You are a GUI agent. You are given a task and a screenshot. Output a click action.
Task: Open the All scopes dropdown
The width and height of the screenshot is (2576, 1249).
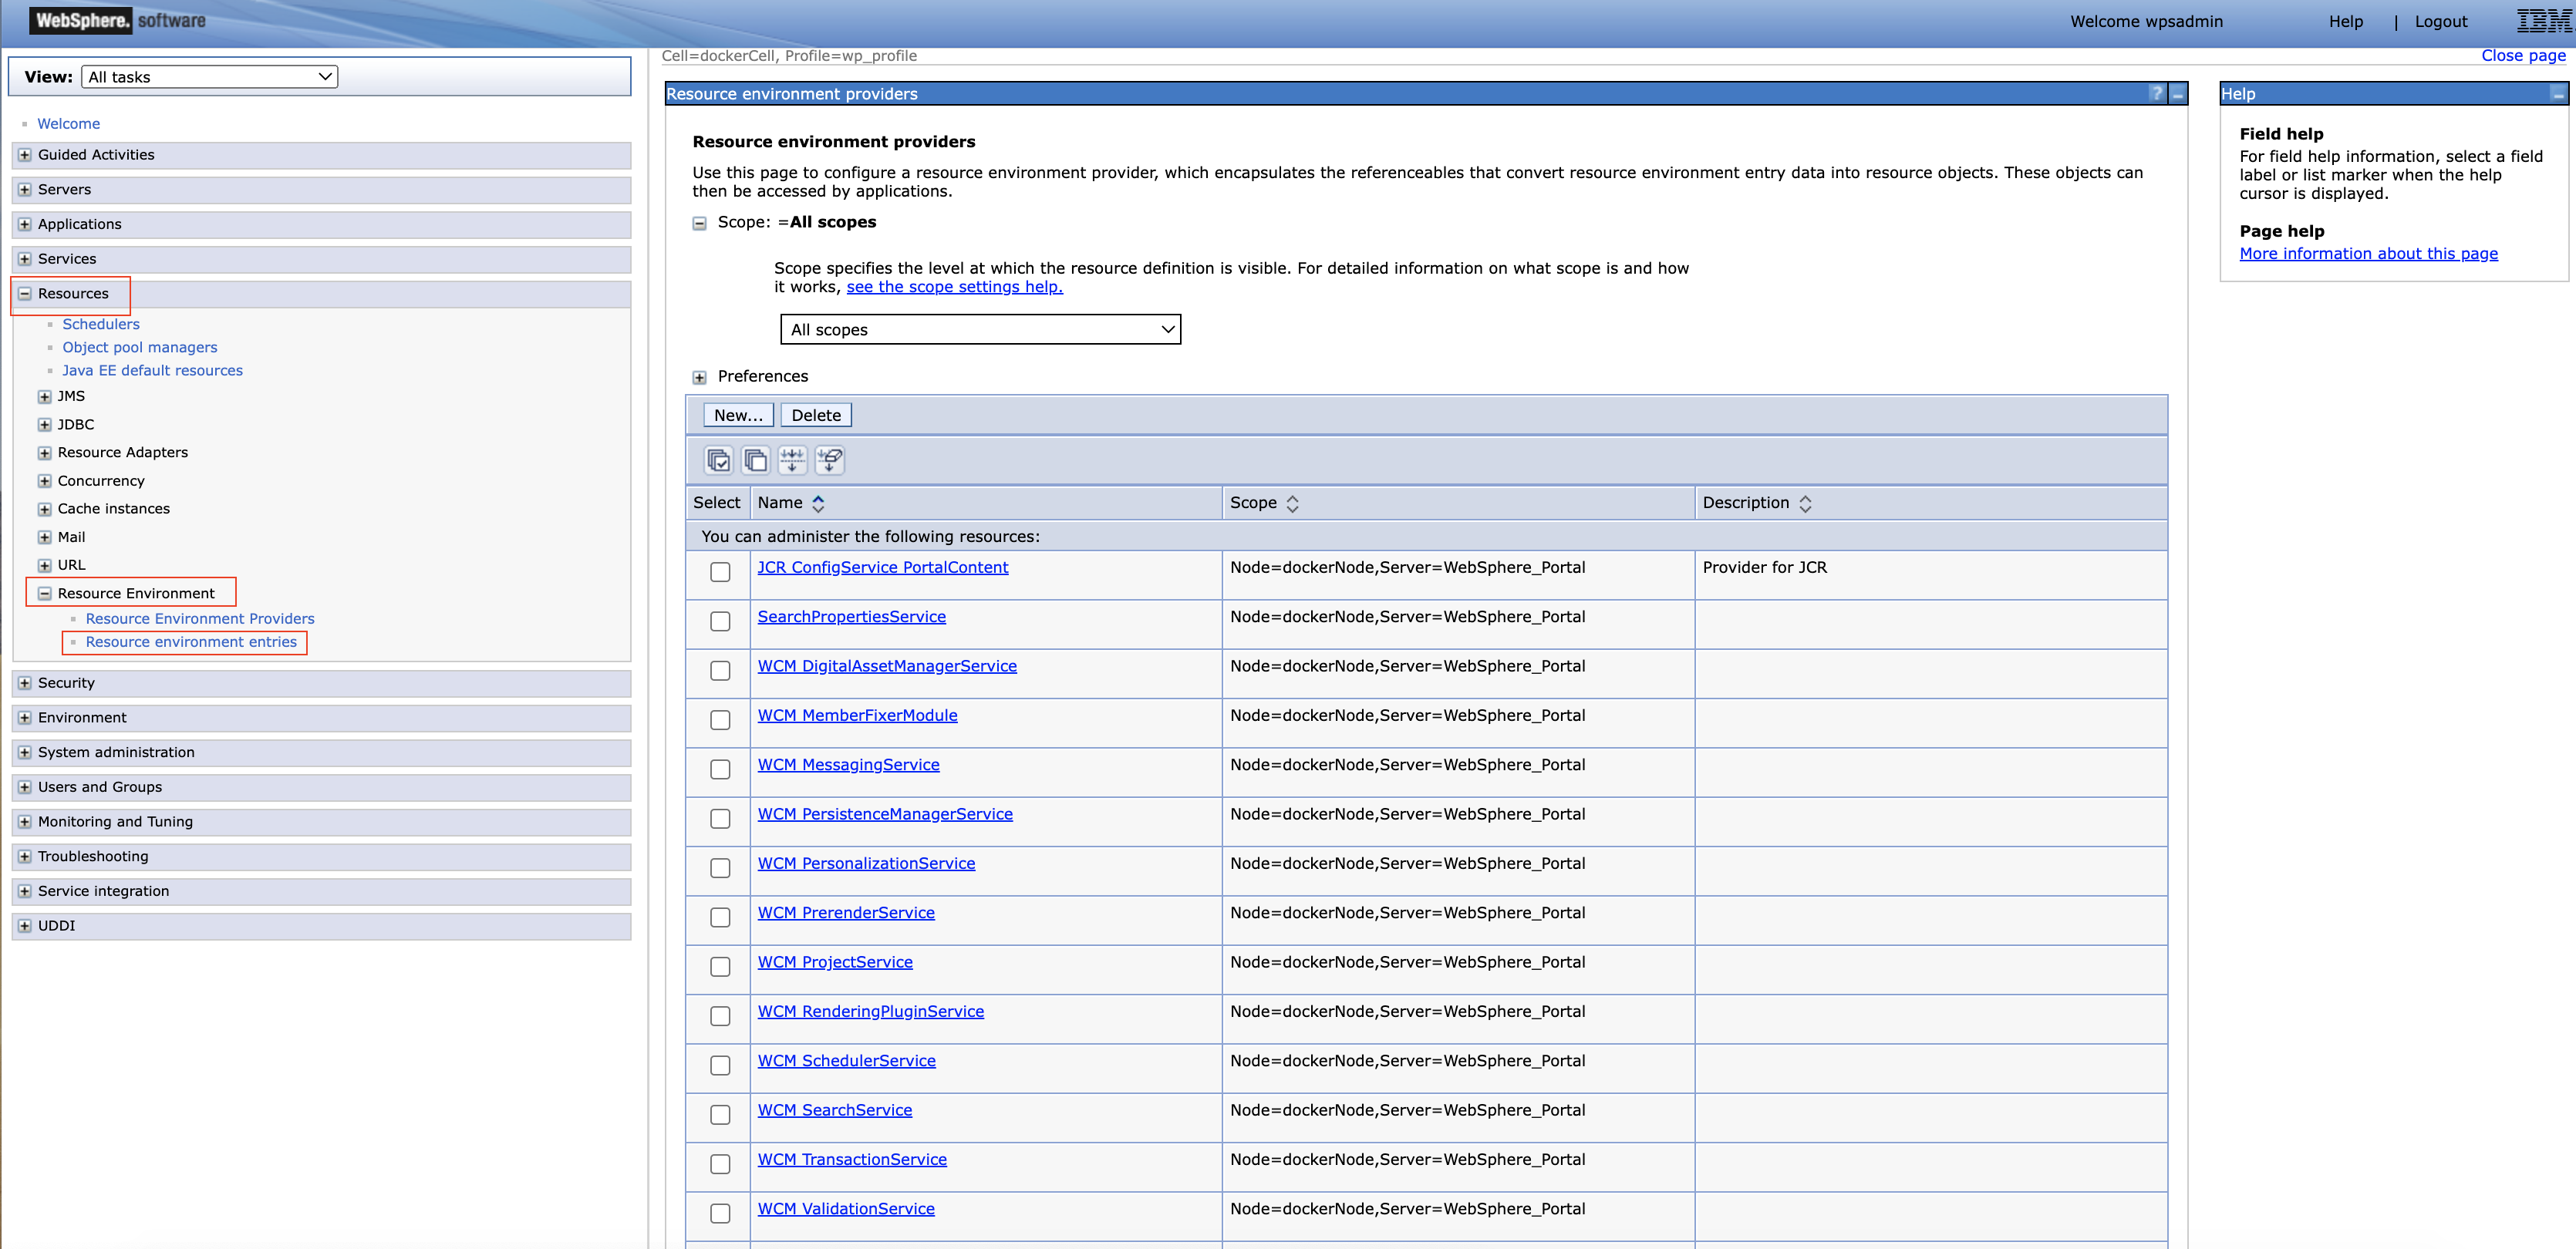(980, 329)
